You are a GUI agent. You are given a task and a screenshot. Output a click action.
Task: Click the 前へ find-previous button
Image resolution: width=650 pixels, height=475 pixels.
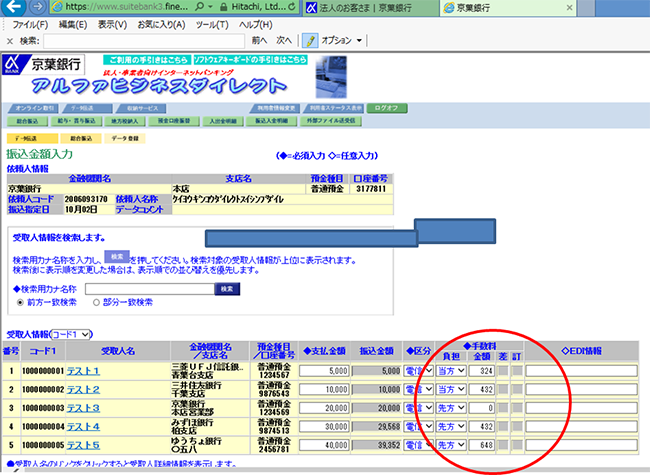tap(259, 40)
